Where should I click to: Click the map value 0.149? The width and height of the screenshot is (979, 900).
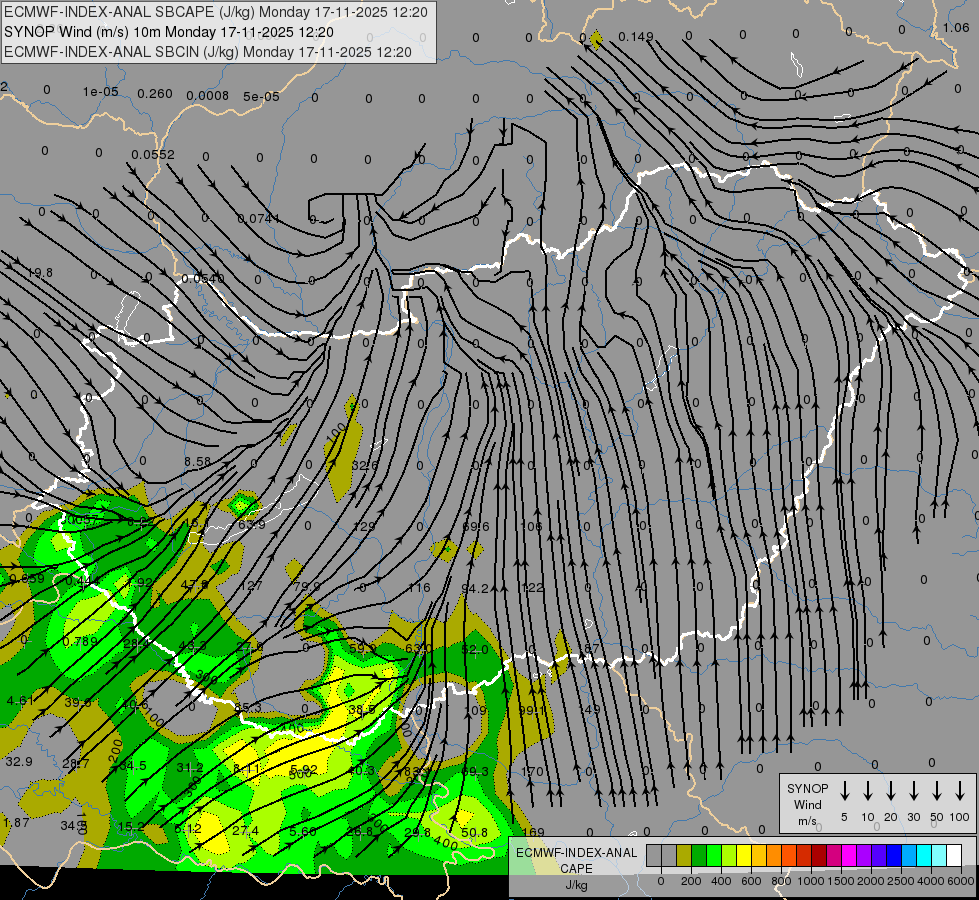pos(636,37)
